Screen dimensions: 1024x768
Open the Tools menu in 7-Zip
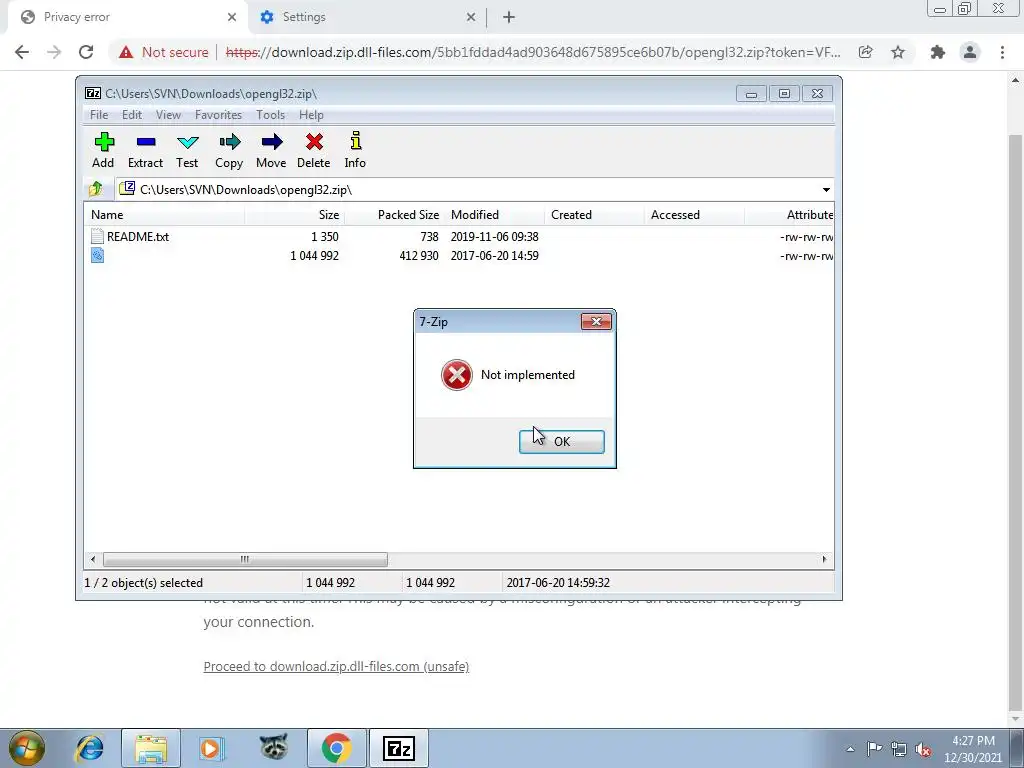(270, 115)
